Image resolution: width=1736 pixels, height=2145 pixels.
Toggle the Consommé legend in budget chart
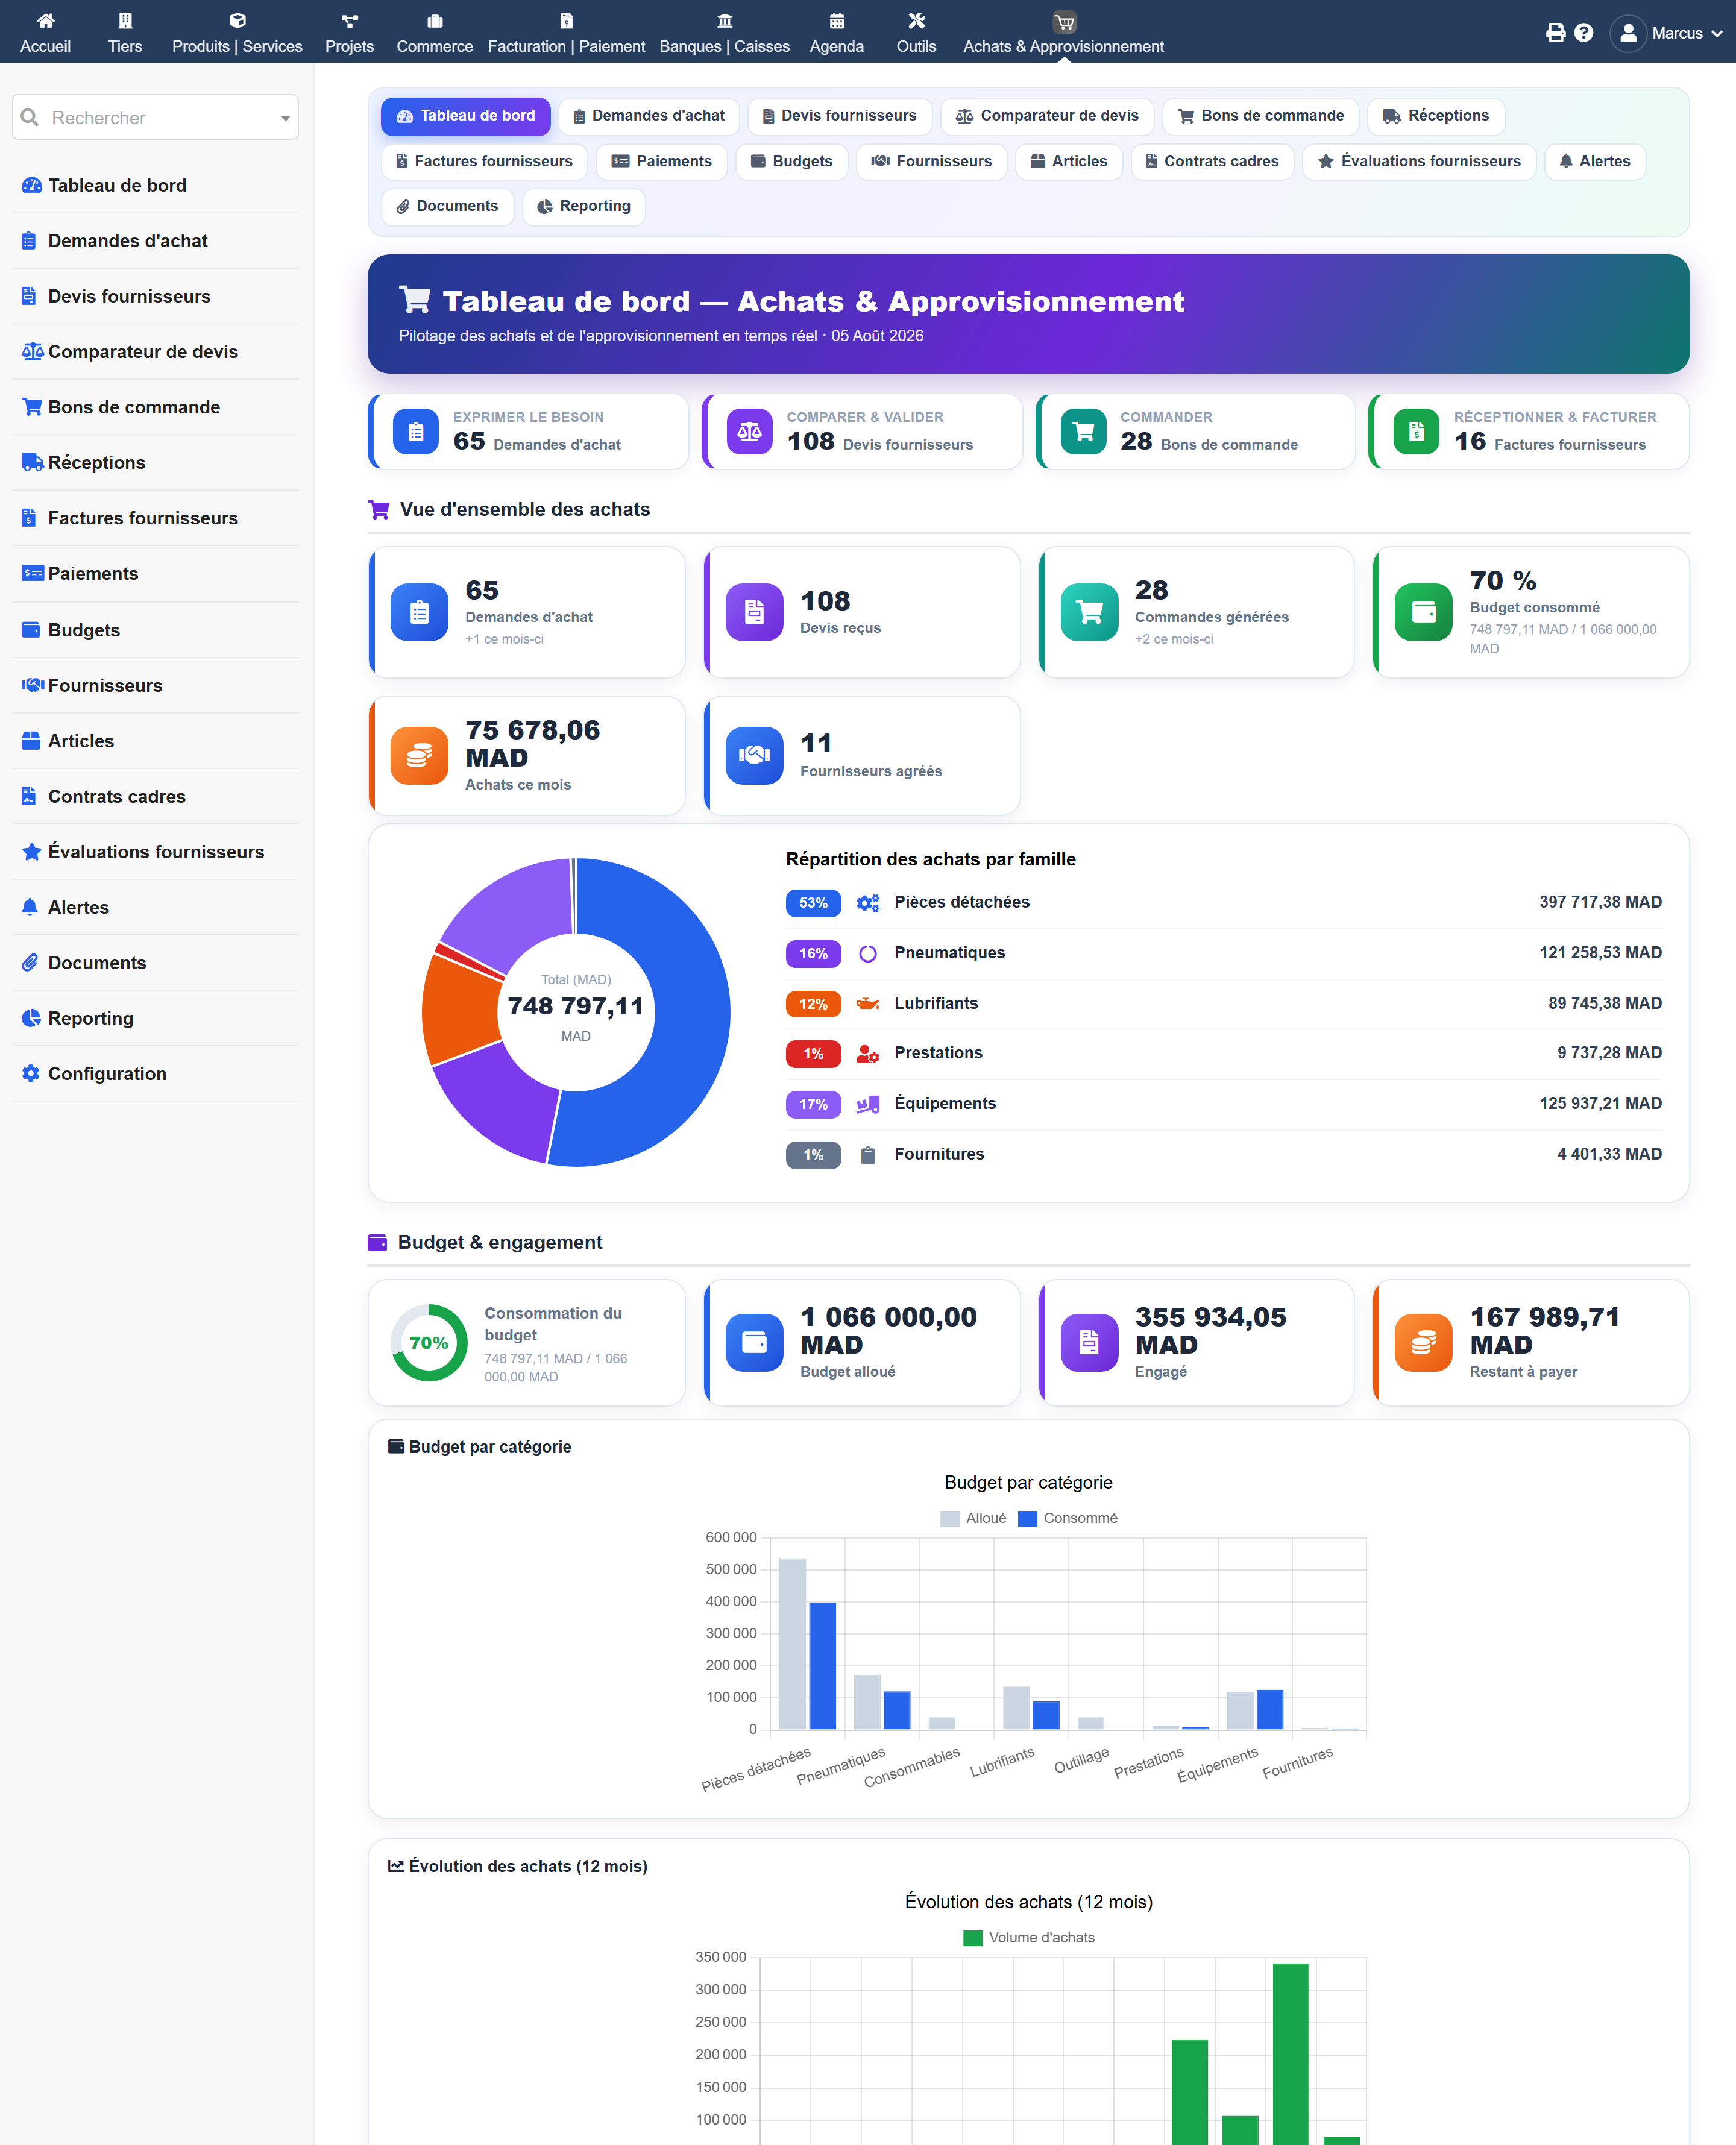1067,1517
